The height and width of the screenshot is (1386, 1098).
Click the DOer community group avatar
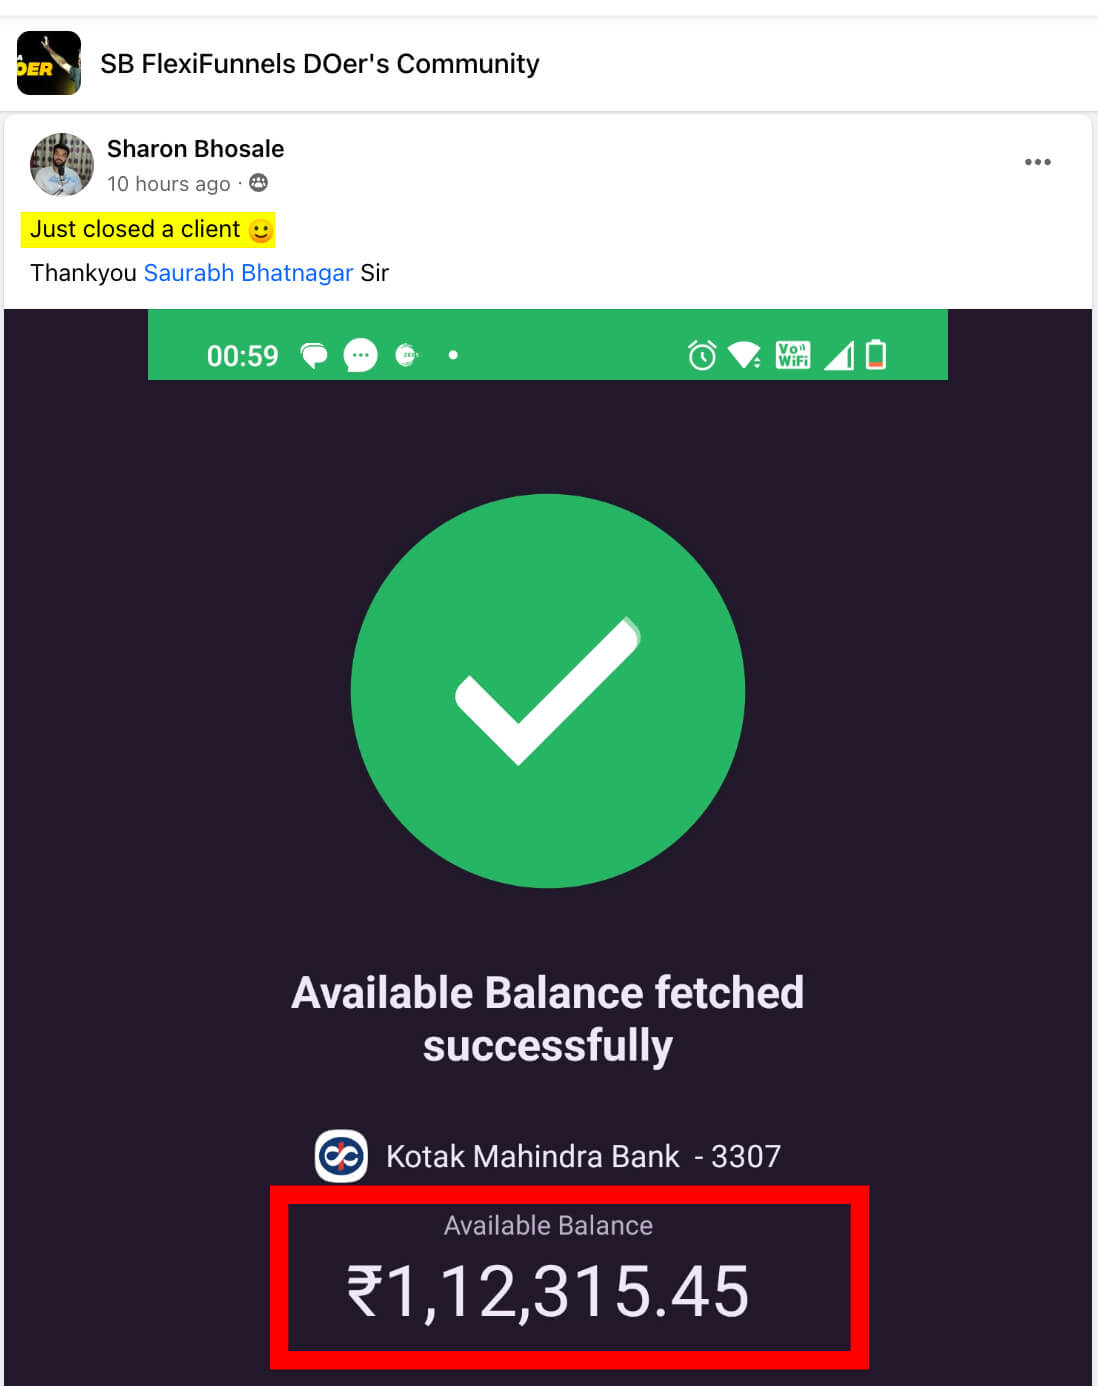tap(49, 63)
